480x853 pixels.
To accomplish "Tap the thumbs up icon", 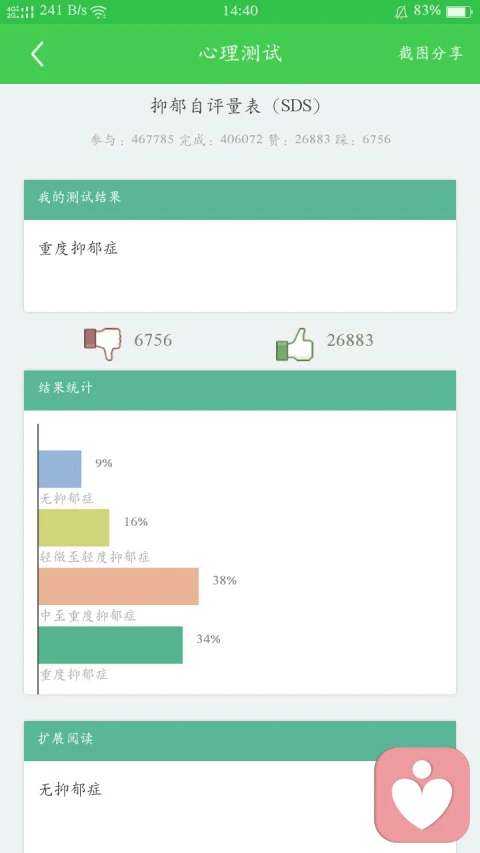I will point(295,344).
